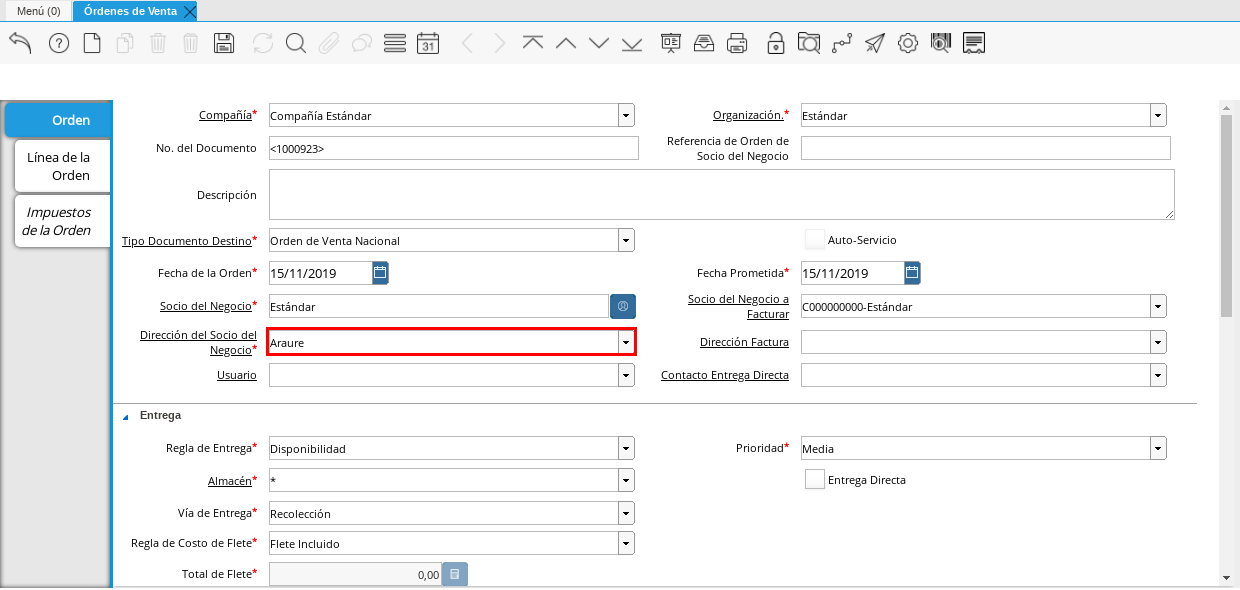
Task: Open the Dirección del Socio del Negocio dropdown
Action: coord(625,343)
